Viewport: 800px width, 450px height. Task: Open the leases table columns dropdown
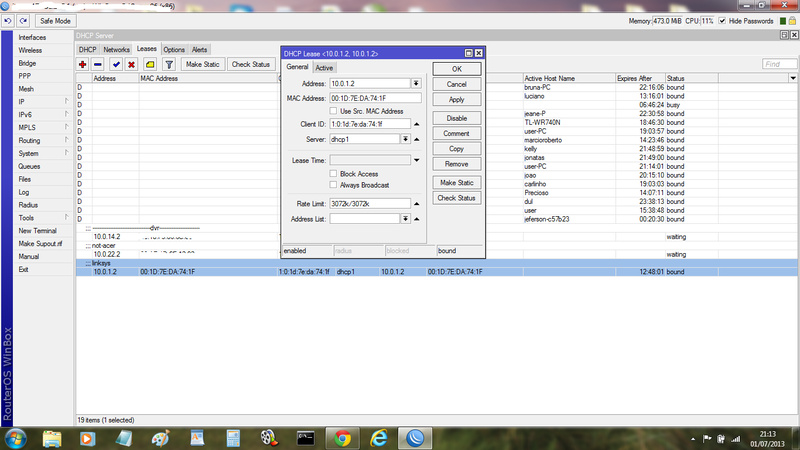coord(793,78)
